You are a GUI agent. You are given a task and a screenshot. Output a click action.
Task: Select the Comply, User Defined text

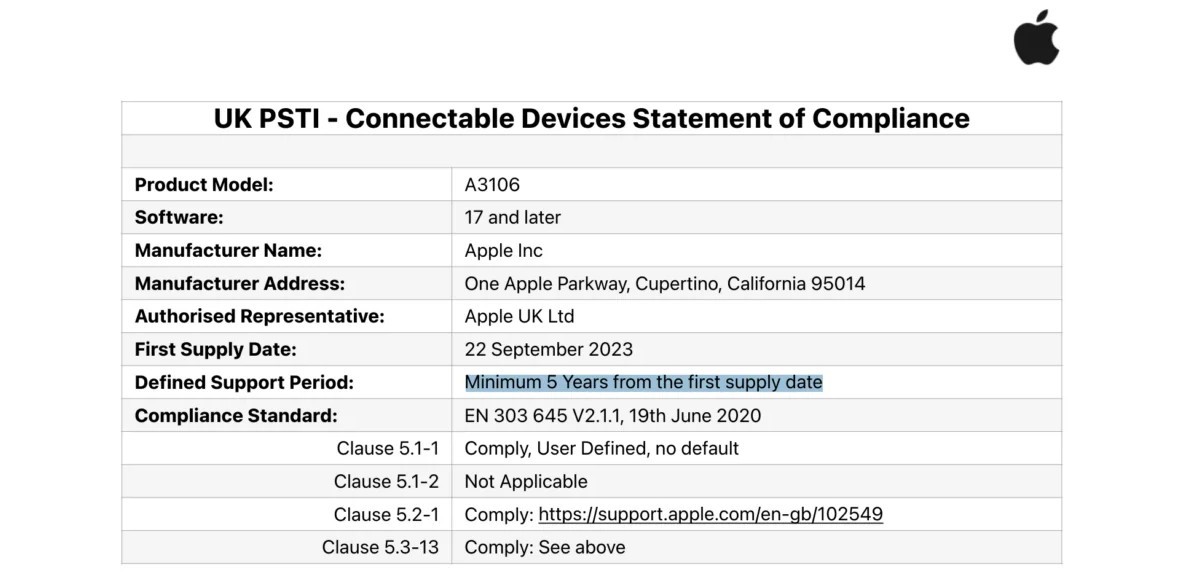pyautogui.click(x=601, y=448)
